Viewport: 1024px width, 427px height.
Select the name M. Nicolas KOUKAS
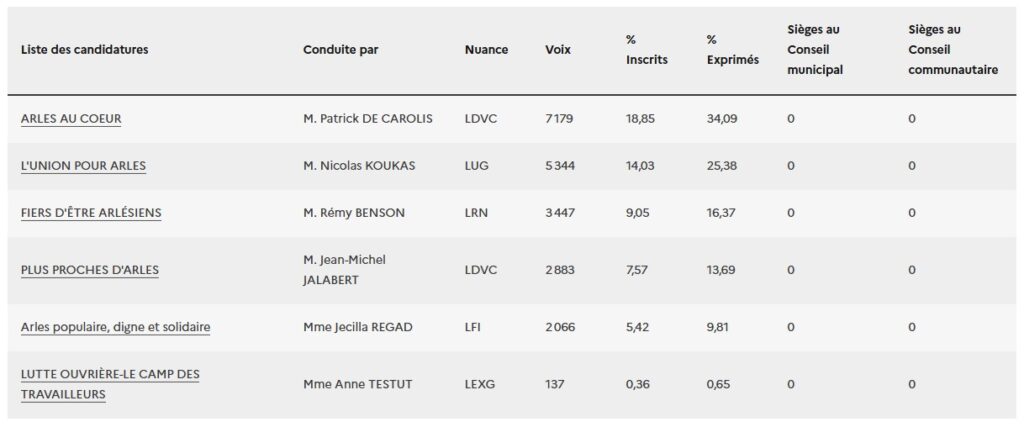coord(358,166)
